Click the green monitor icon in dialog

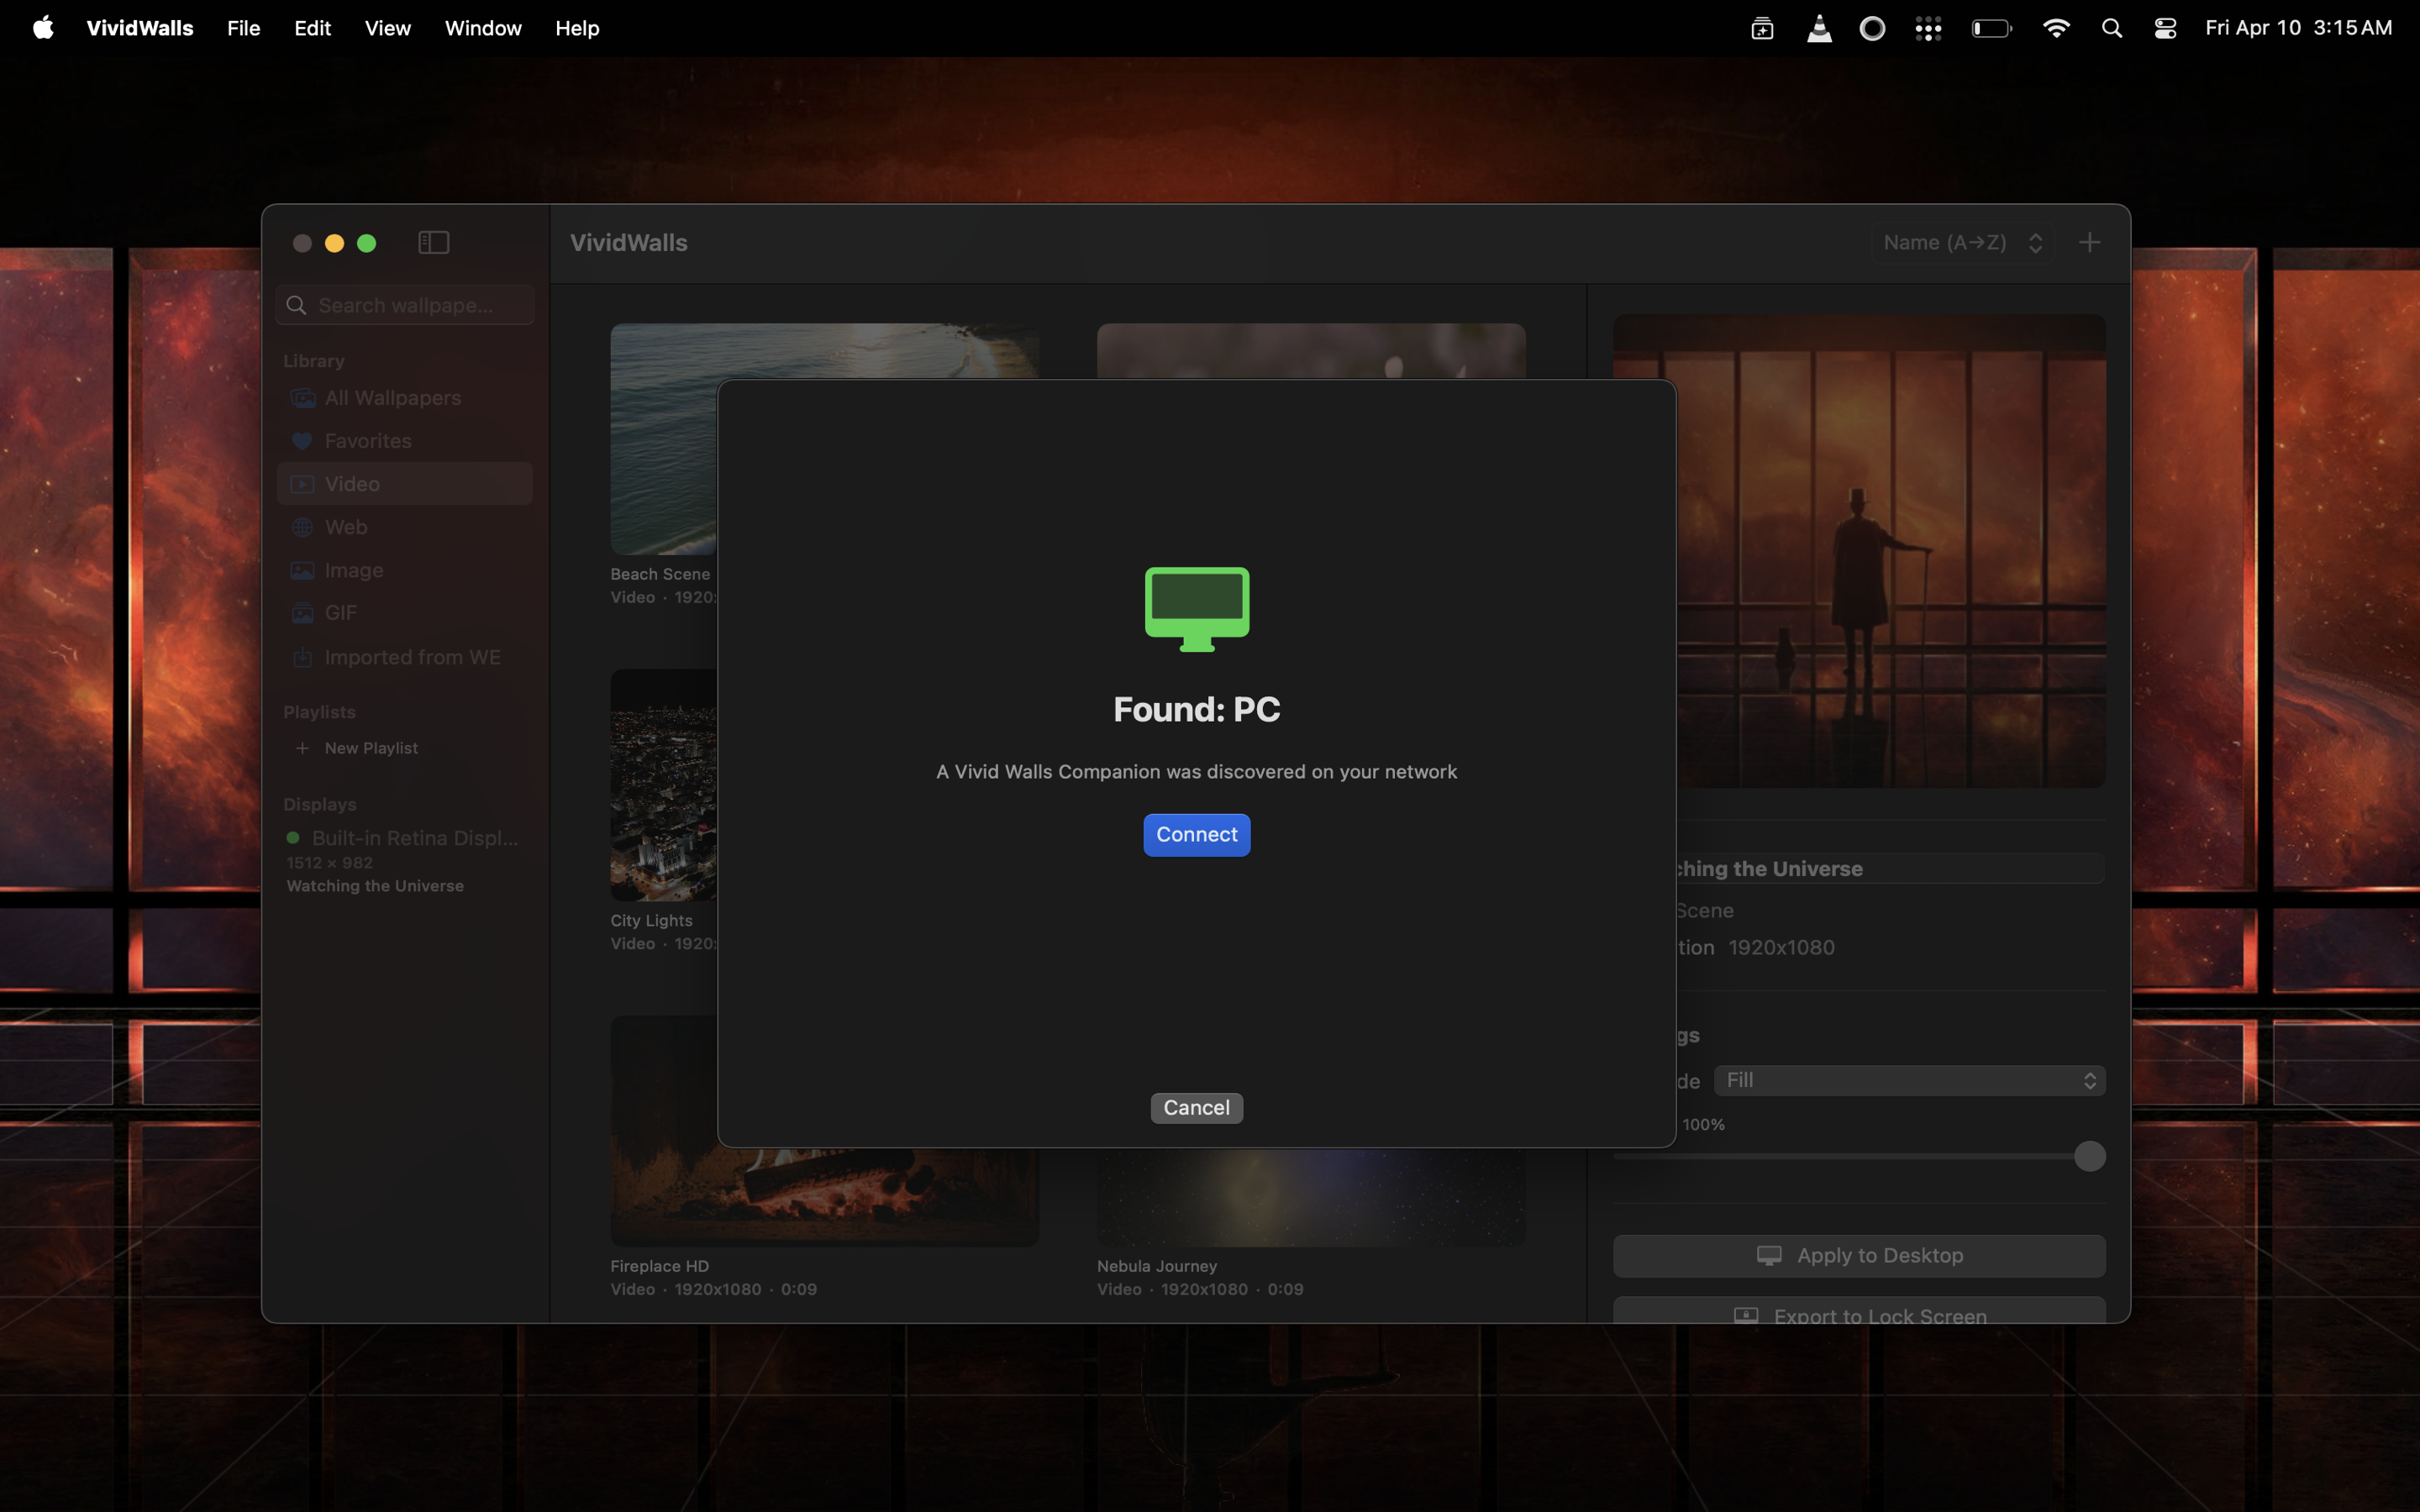pos(1196,609)
